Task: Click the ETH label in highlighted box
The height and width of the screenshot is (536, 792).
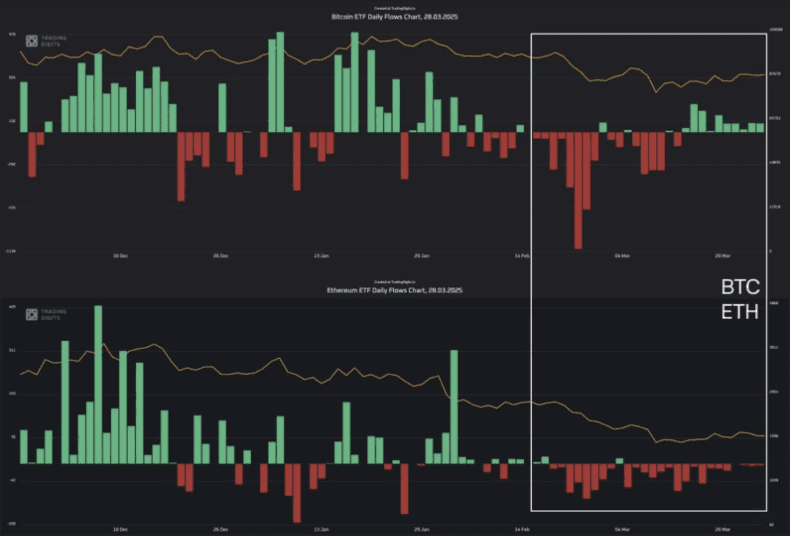Action: [740, 312]
